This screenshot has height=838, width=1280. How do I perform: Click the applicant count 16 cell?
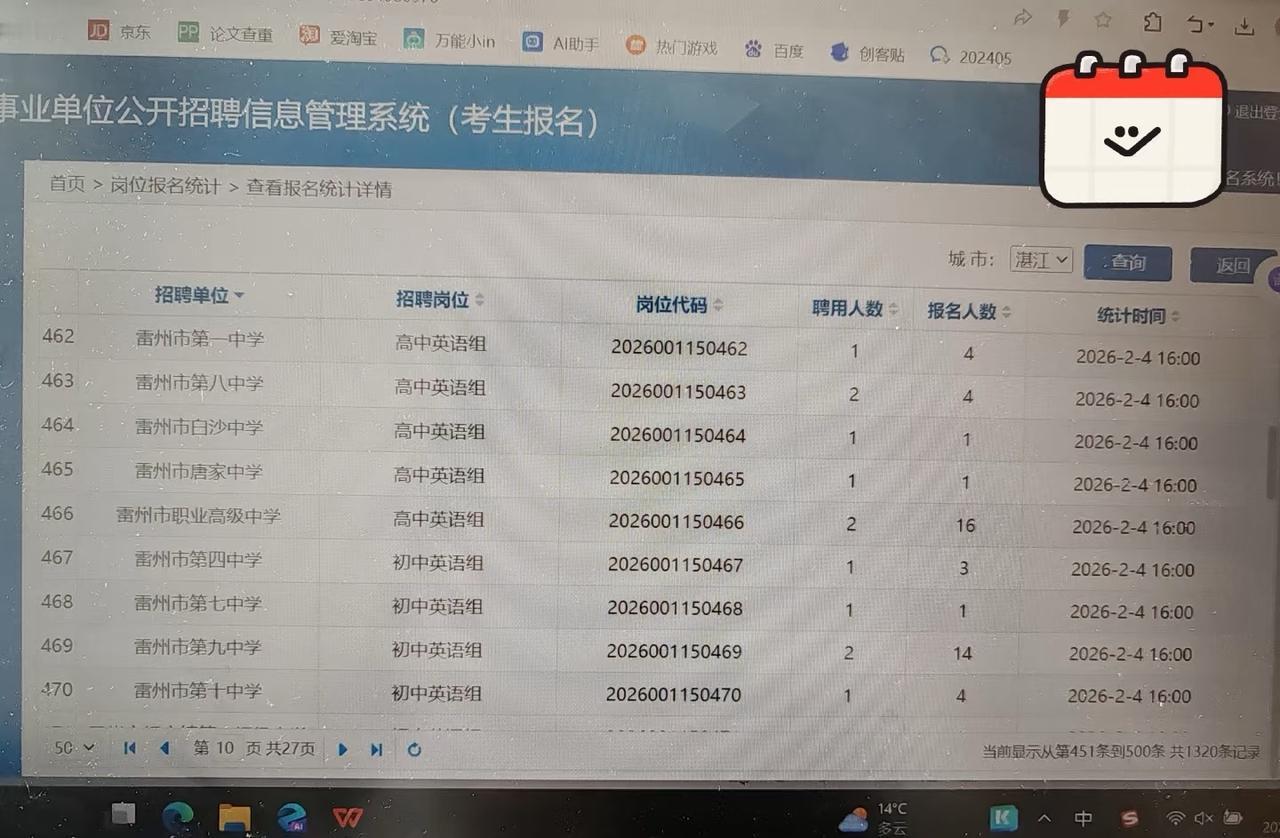pos(965,525)
